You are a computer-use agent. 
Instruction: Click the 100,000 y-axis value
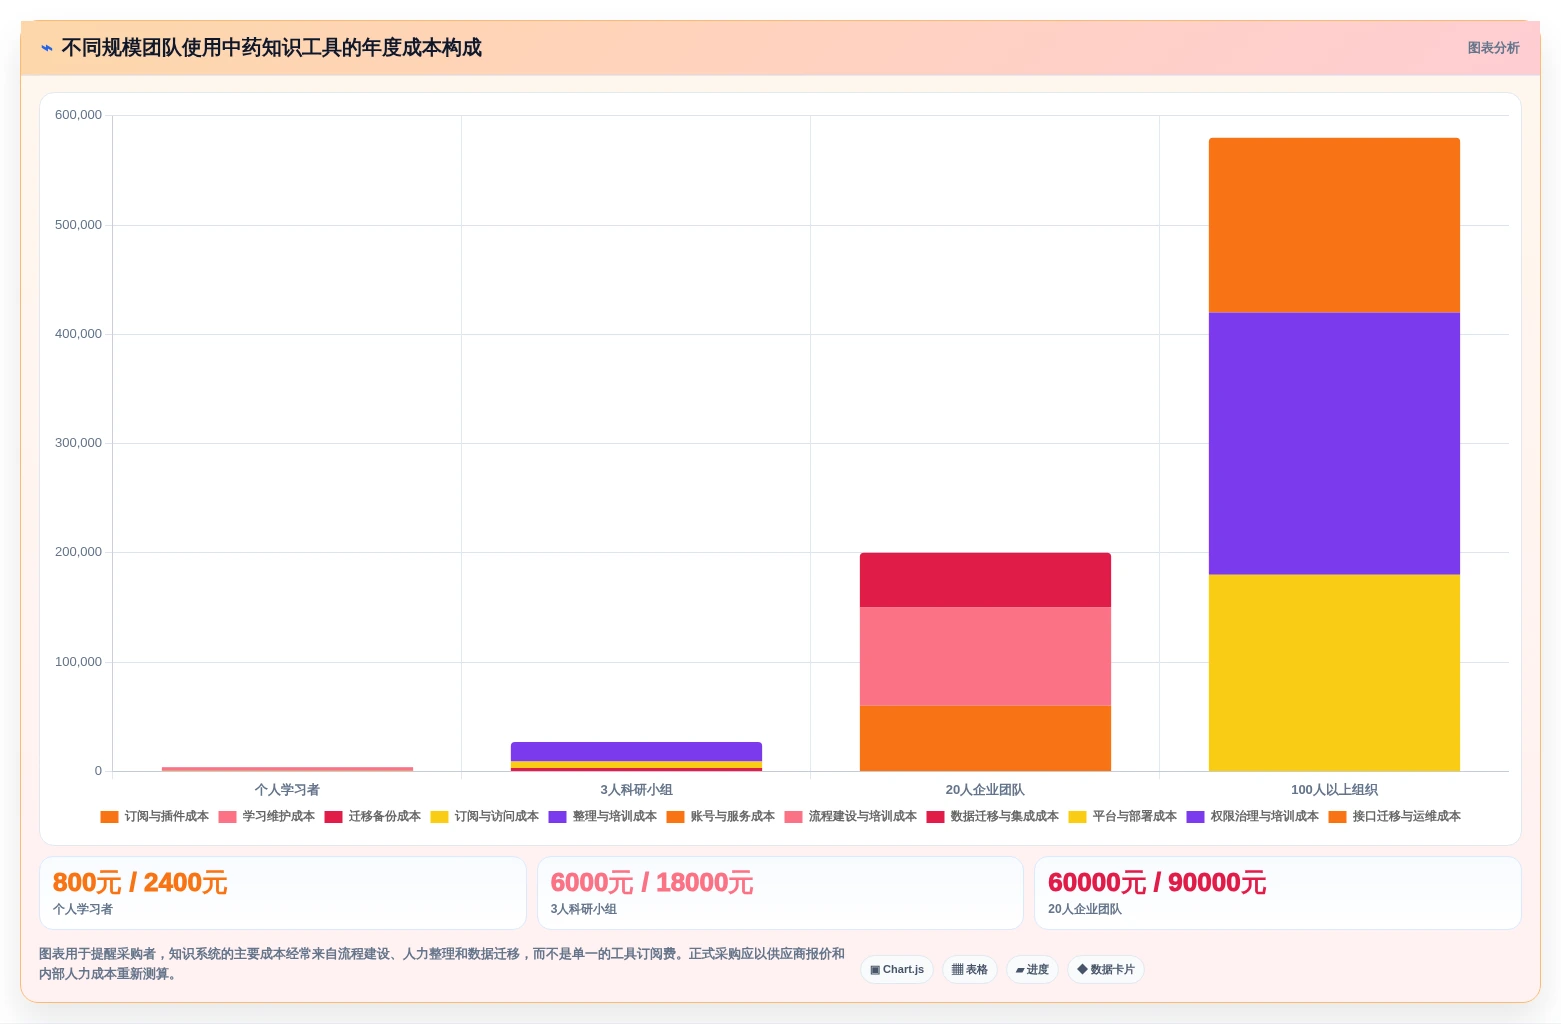click(x=78, y=662)
